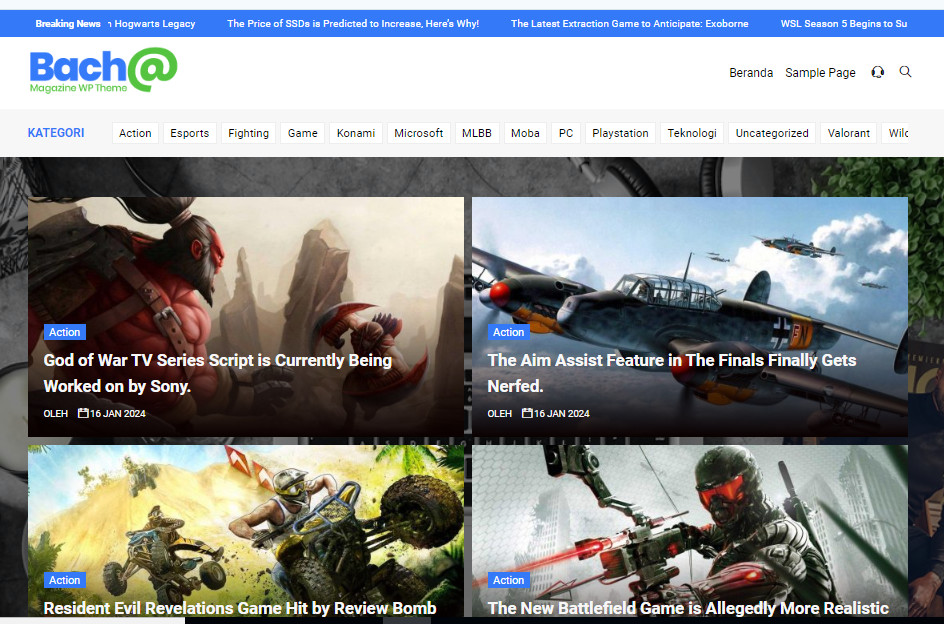Open The Finals Aim Assist article
The height and width of the screenshot is (624, 944).
click(x=671, y=373)
